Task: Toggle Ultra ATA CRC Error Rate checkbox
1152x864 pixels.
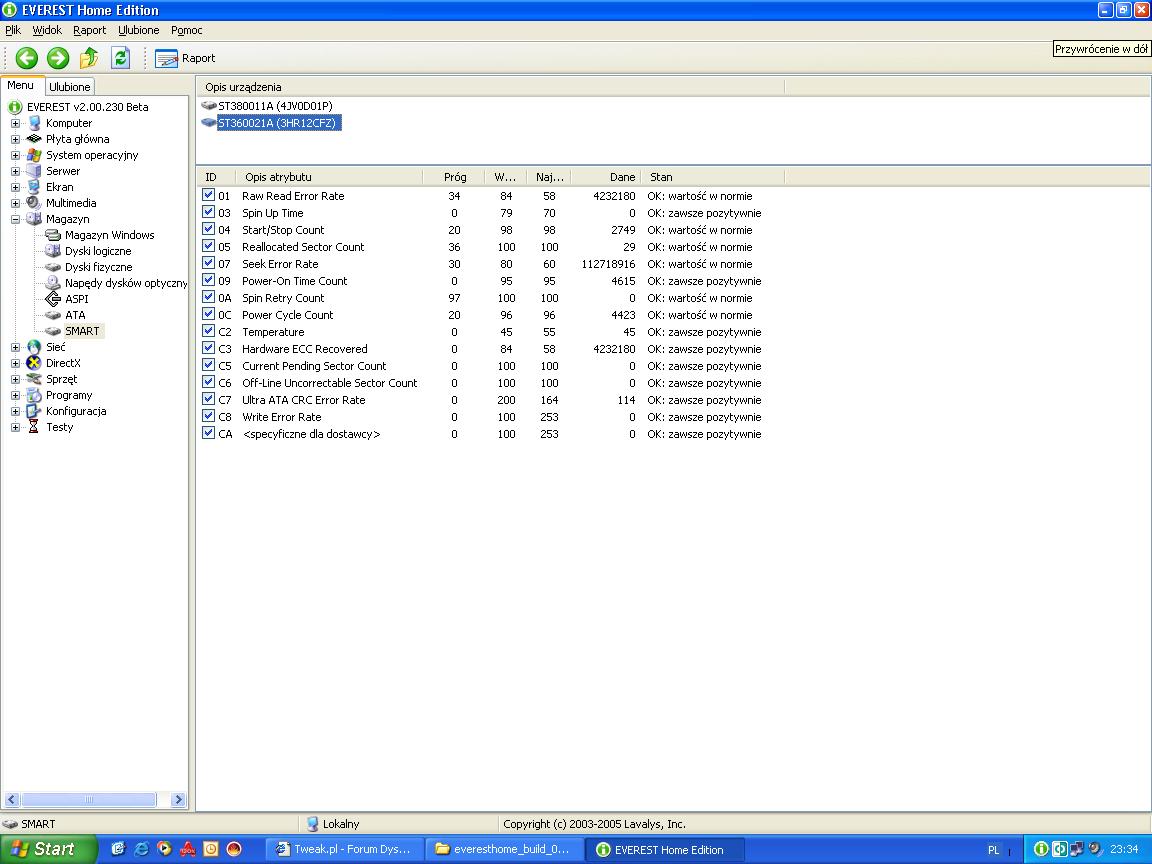Action: pyautogui.click(x=209, y=399)
